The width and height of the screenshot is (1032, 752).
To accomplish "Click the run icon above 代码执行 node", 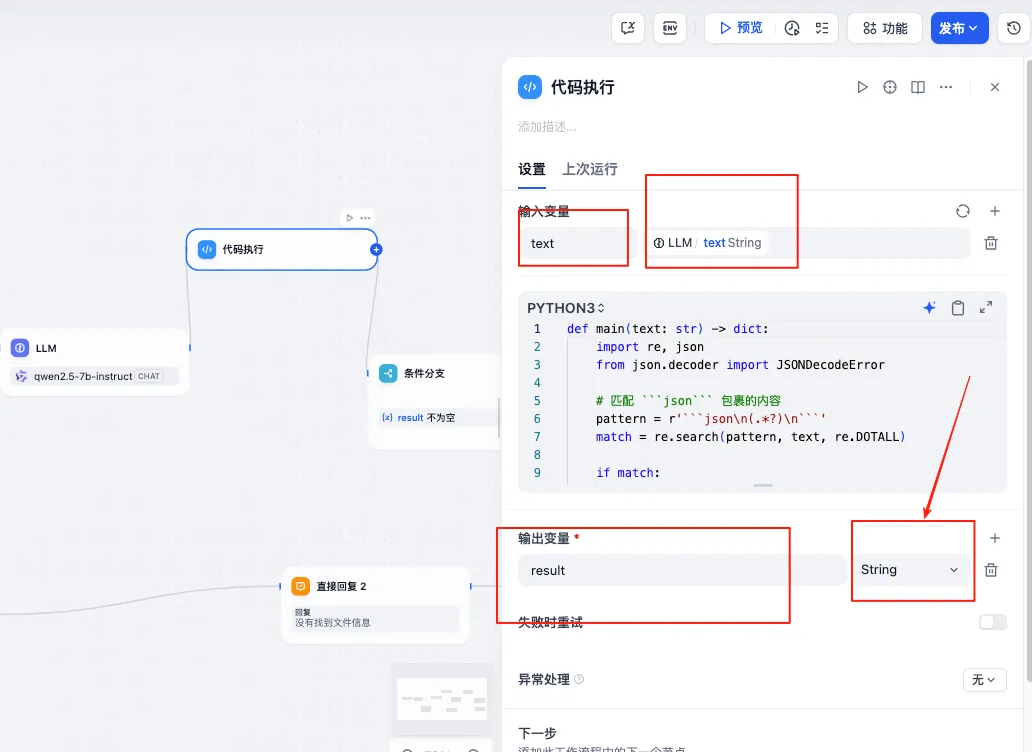I will (x=349, y=218).
